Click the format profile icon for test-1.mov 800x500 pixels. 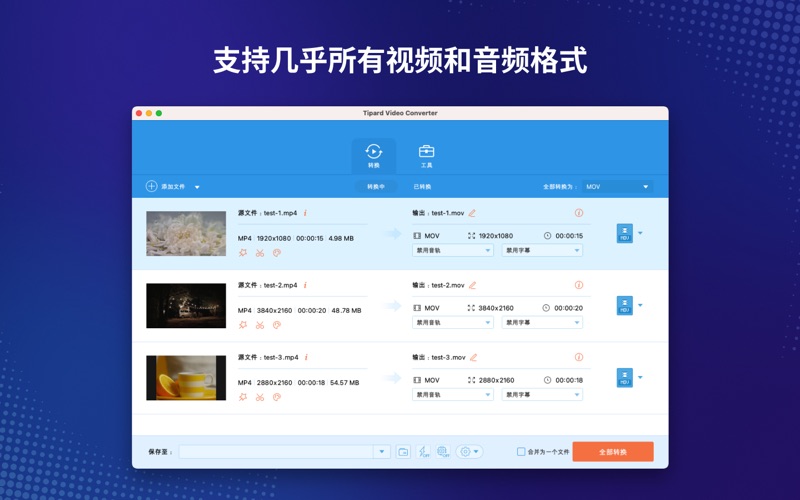624,233
